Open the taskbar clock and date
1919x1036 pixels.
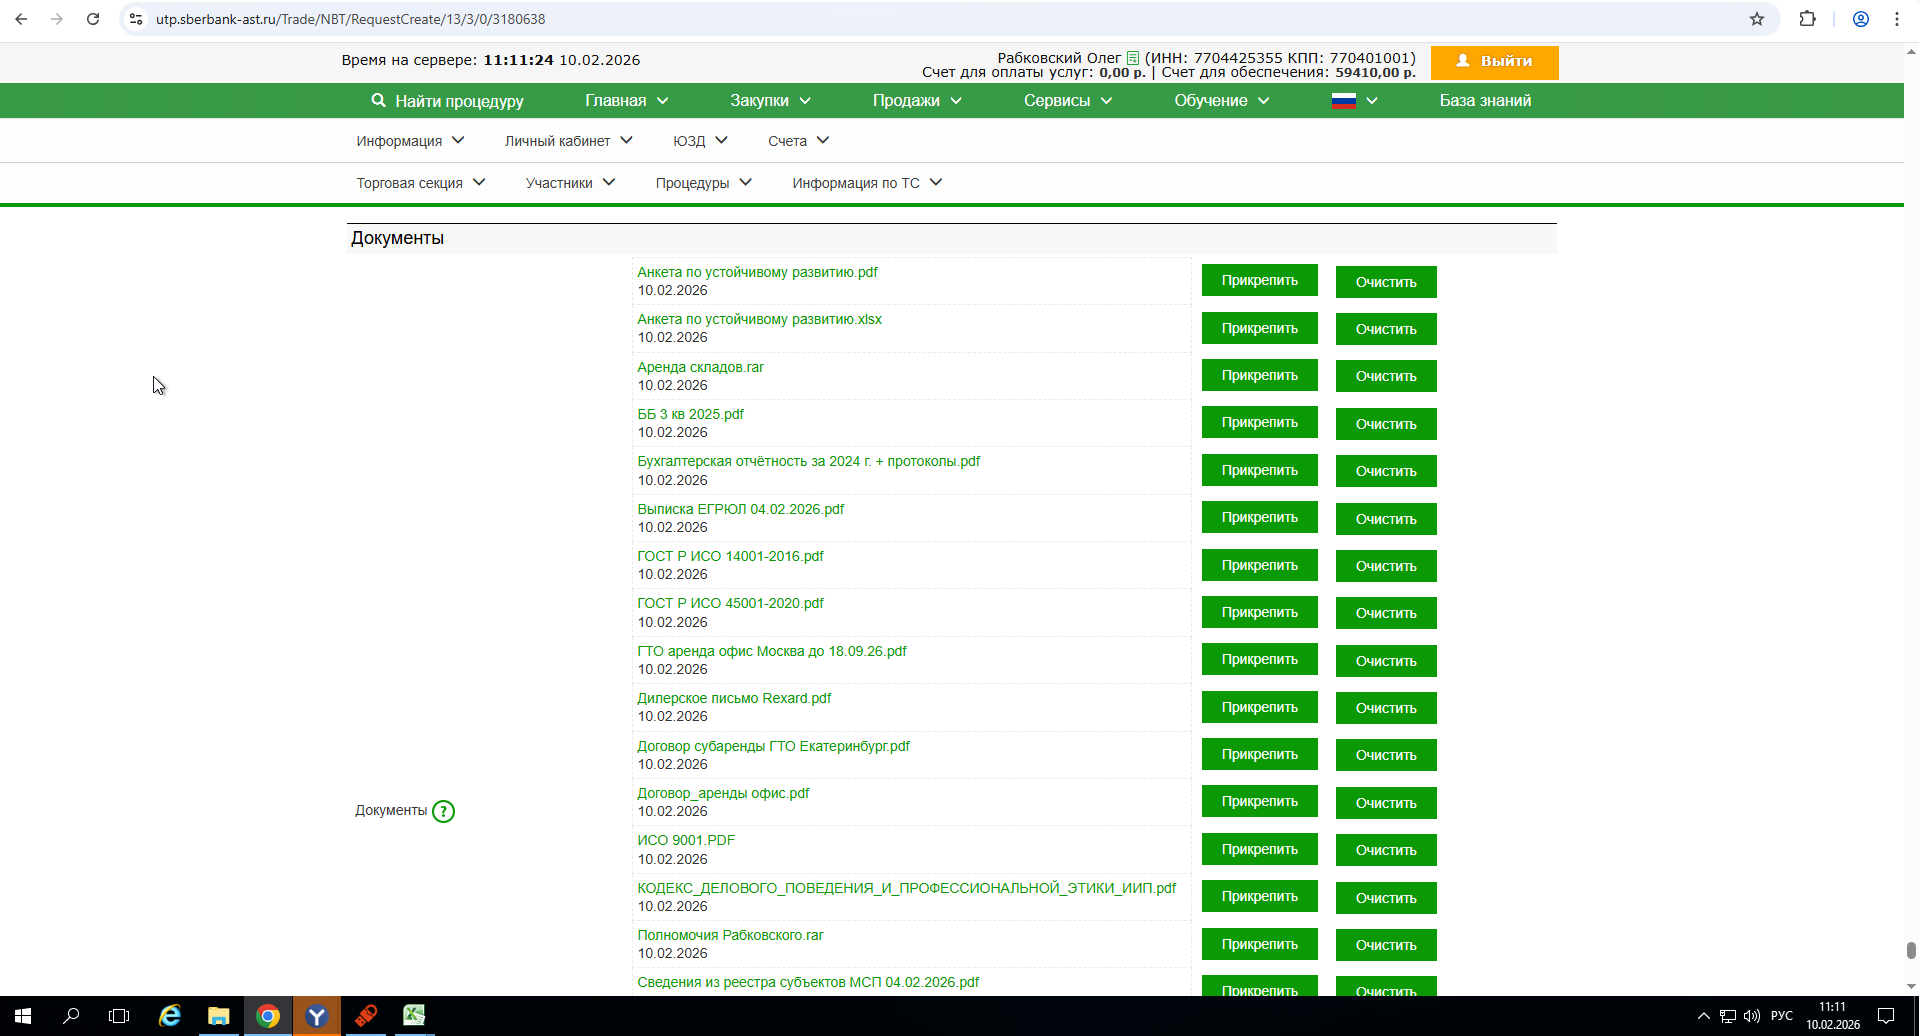(1833, 1016)
